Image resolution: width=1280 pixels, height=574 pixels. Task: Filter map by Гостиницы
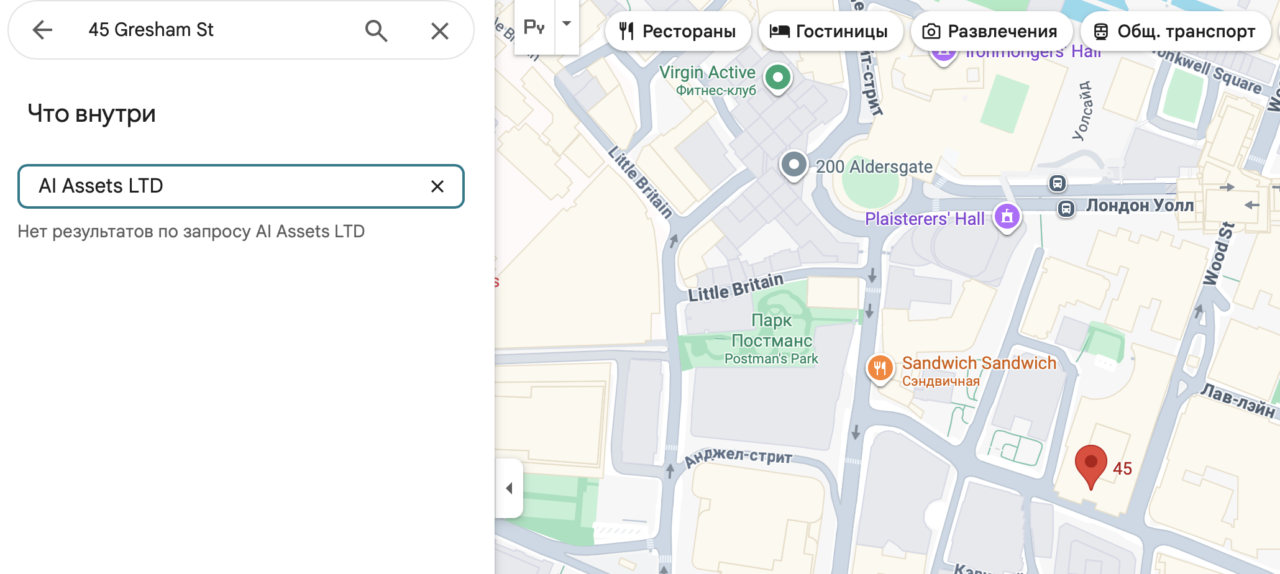click(x=830, y=31)
